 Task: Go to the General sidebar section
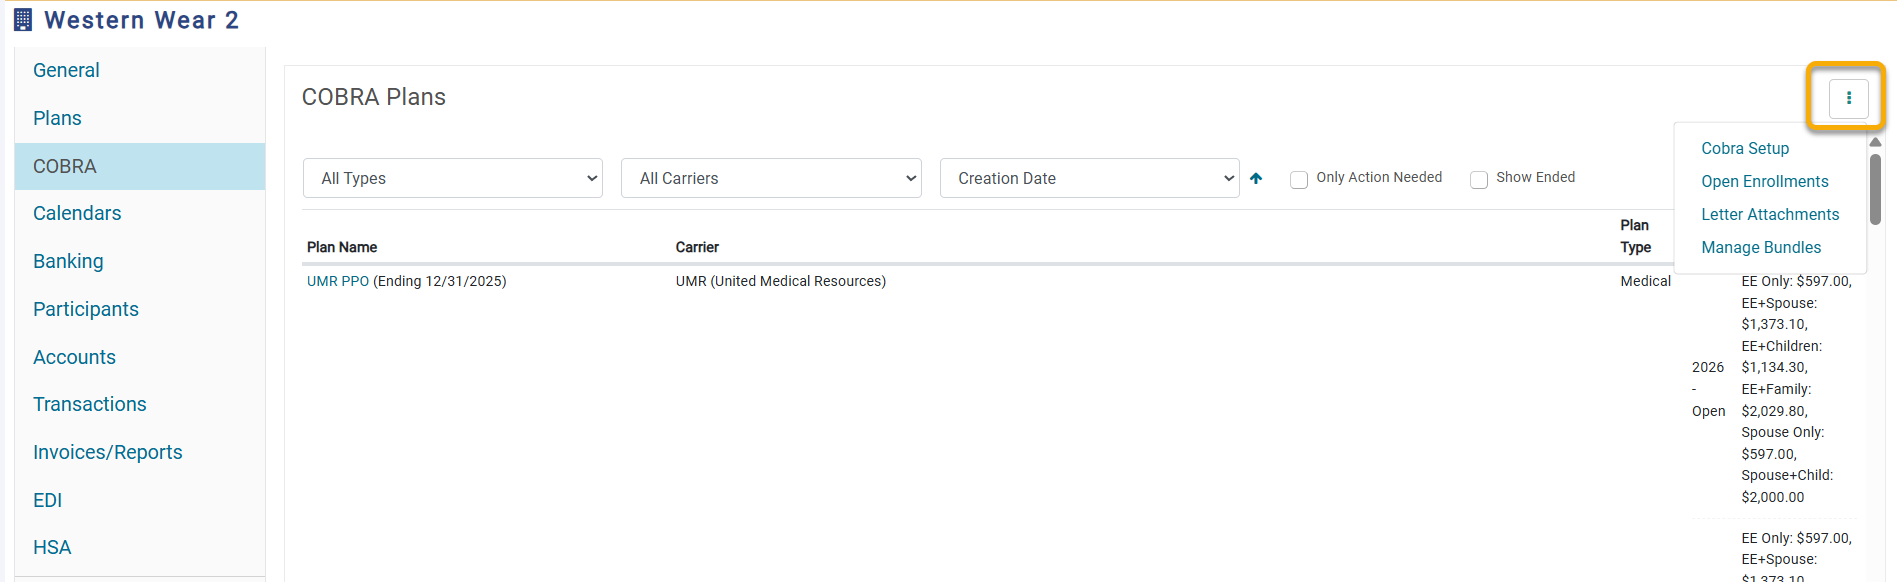click(66, 70)
